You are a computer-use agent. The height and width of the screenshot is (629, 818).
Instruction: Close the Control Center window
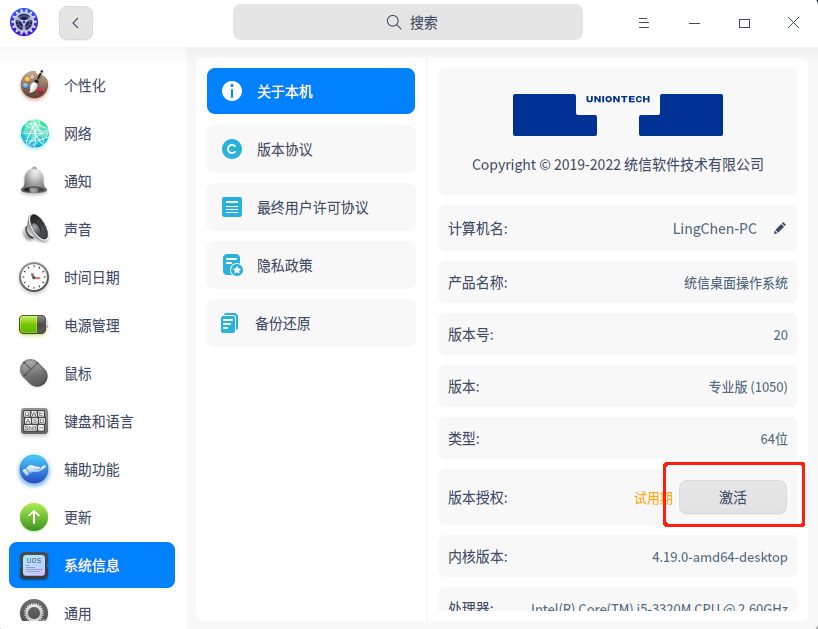pyautogui.click(x=793, y=22)
